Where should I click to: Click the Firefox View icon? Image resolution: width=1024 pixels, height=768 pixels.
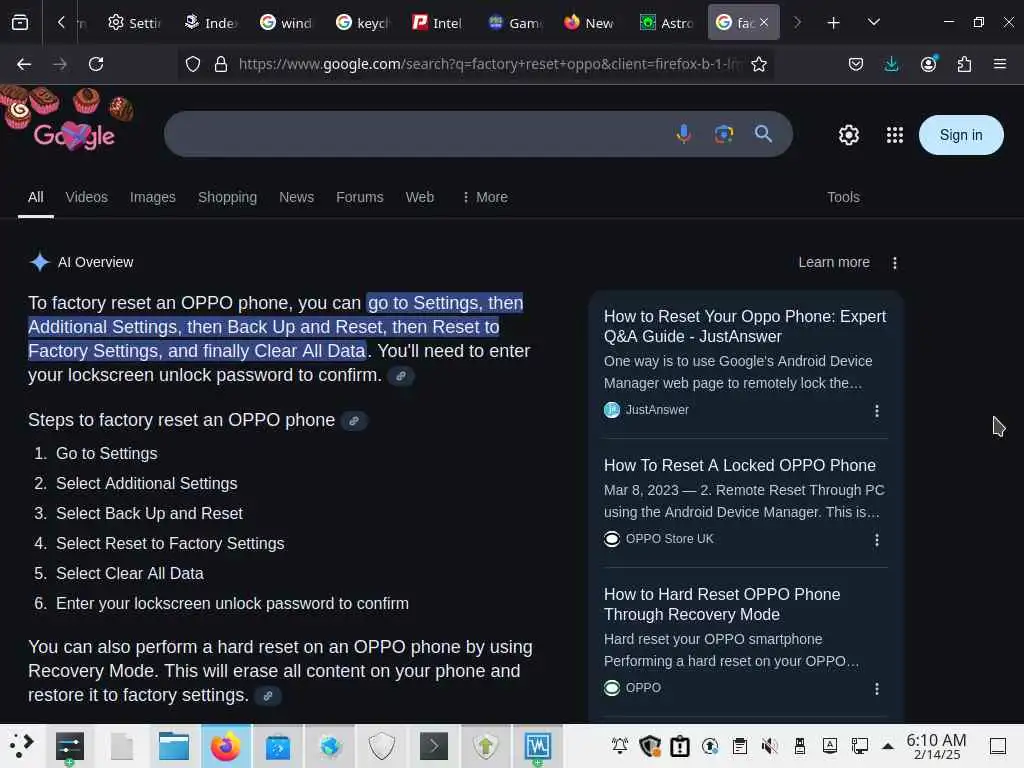(x=20, y=23)
